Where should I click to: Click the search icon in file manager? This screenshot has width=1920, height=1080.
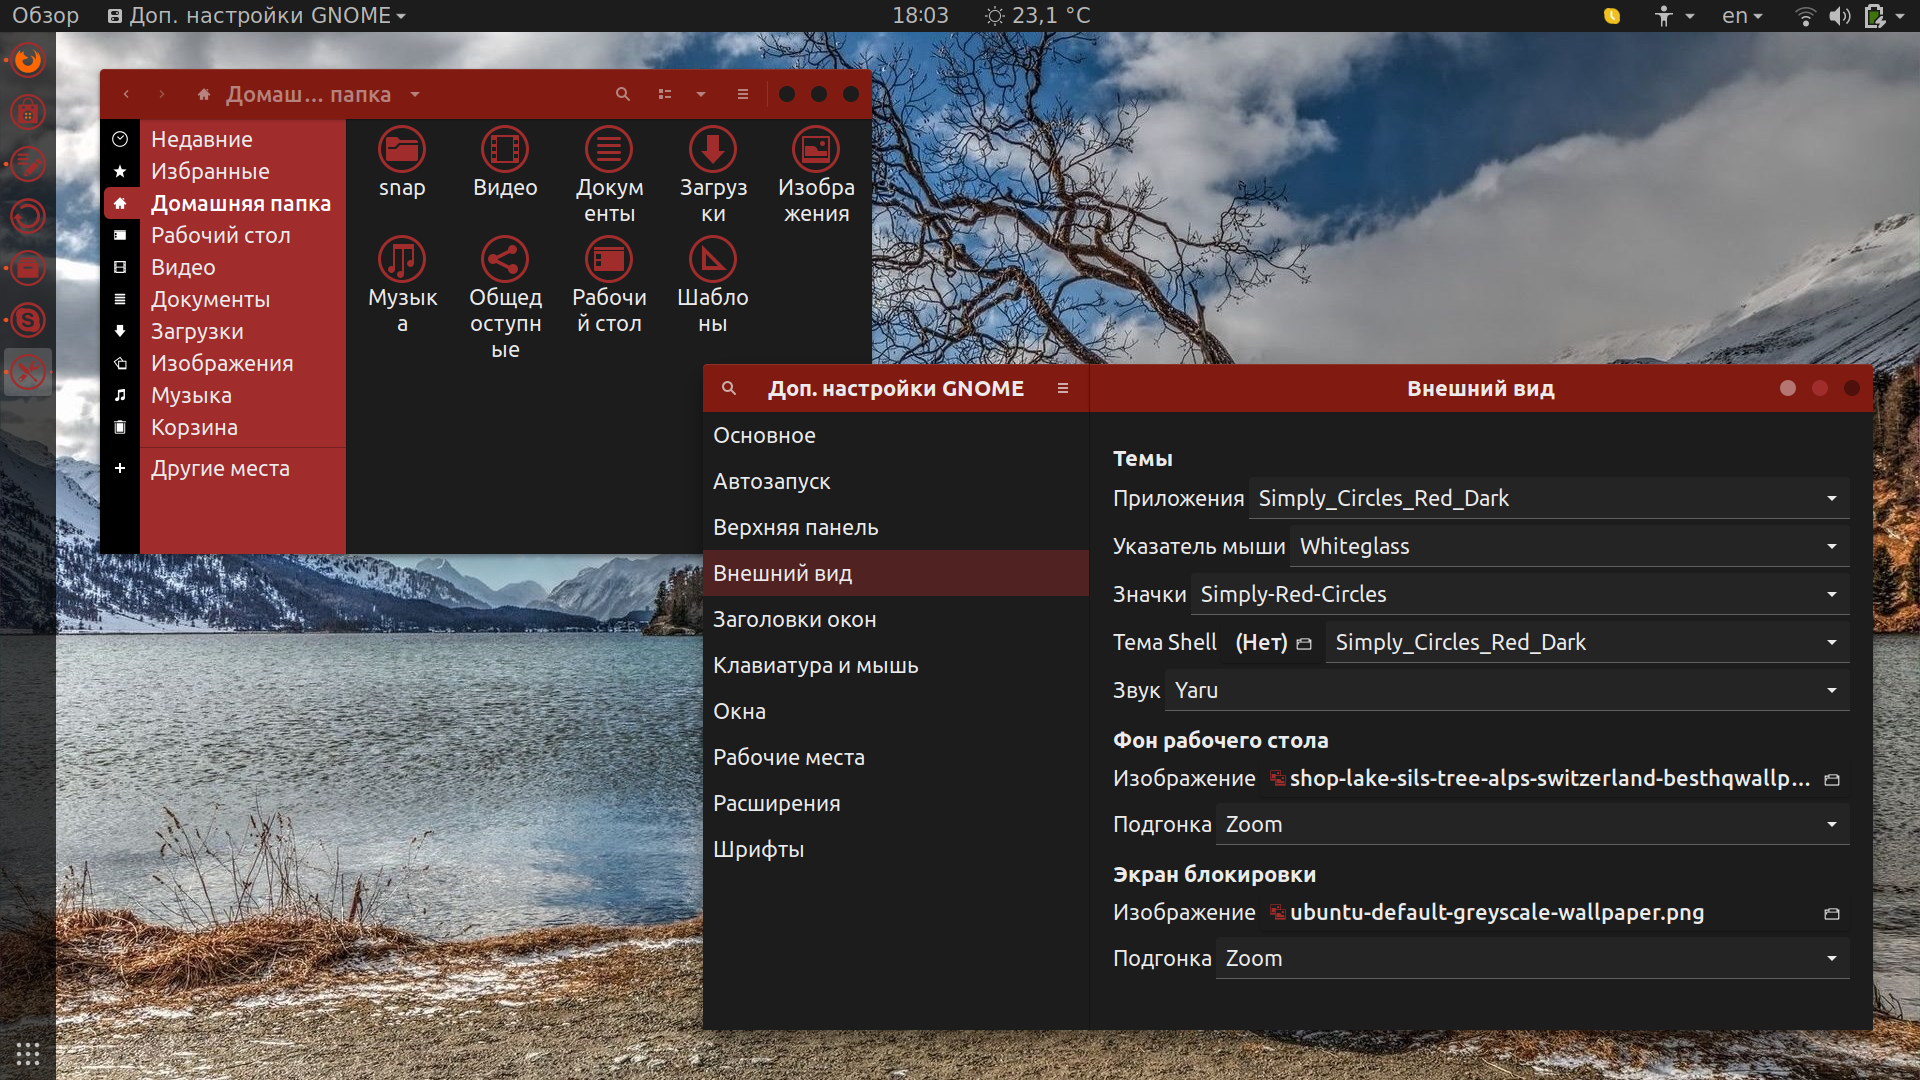pyautogui.click(x=622, y=94)
